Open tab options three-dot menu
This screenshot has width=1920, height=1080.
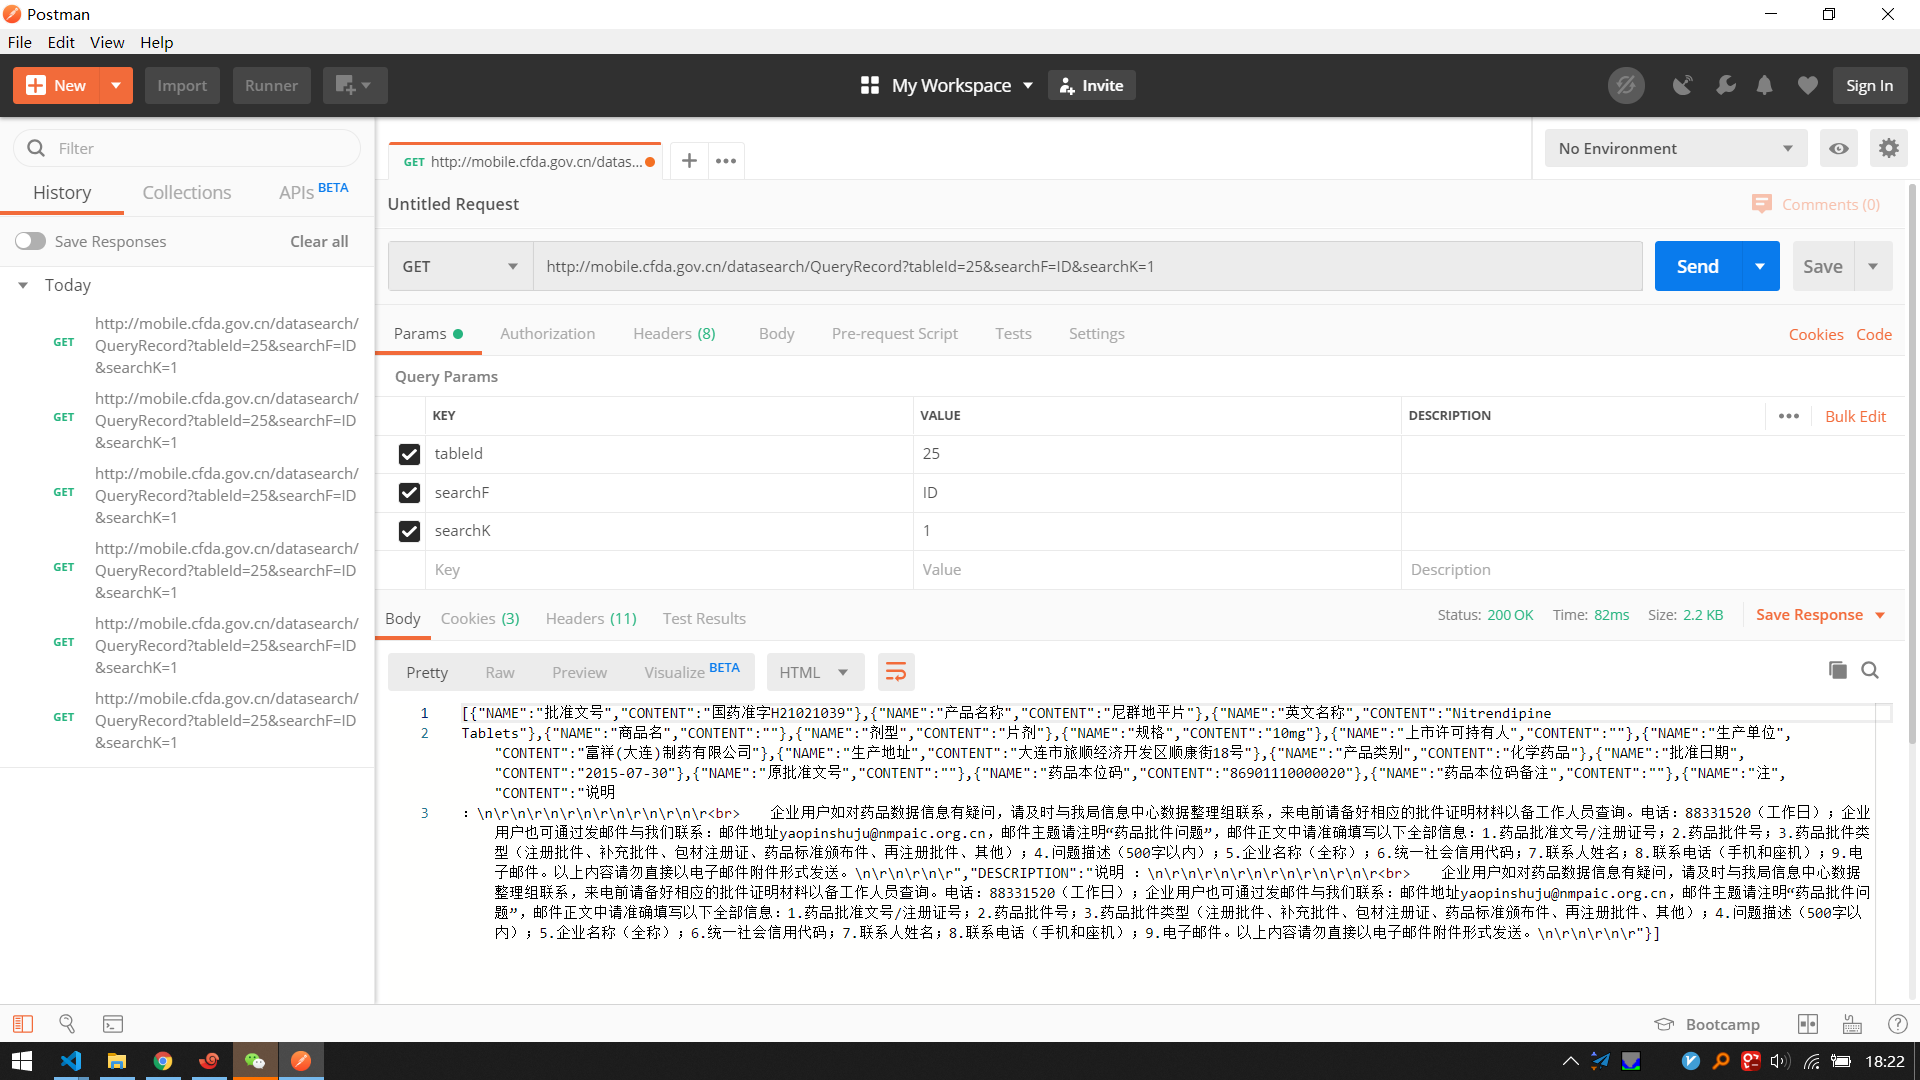coord(726,161)
